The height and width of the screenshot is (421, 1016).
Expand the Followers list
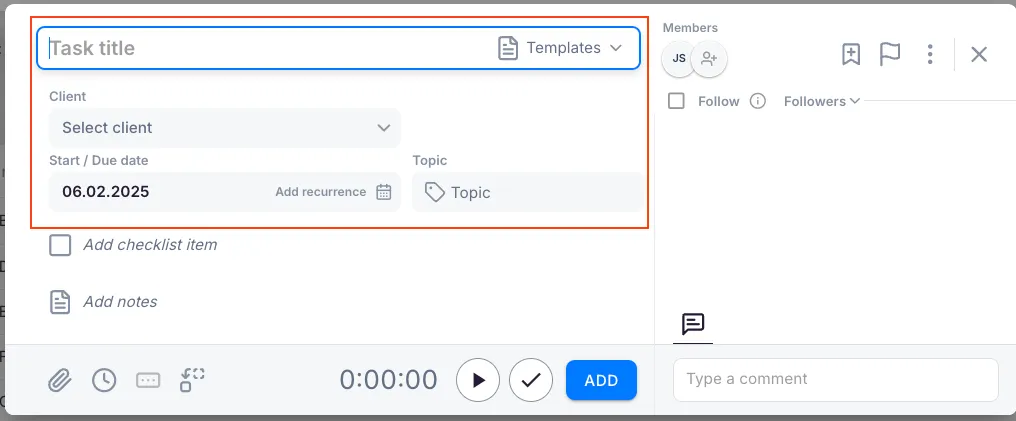point(821,101)
